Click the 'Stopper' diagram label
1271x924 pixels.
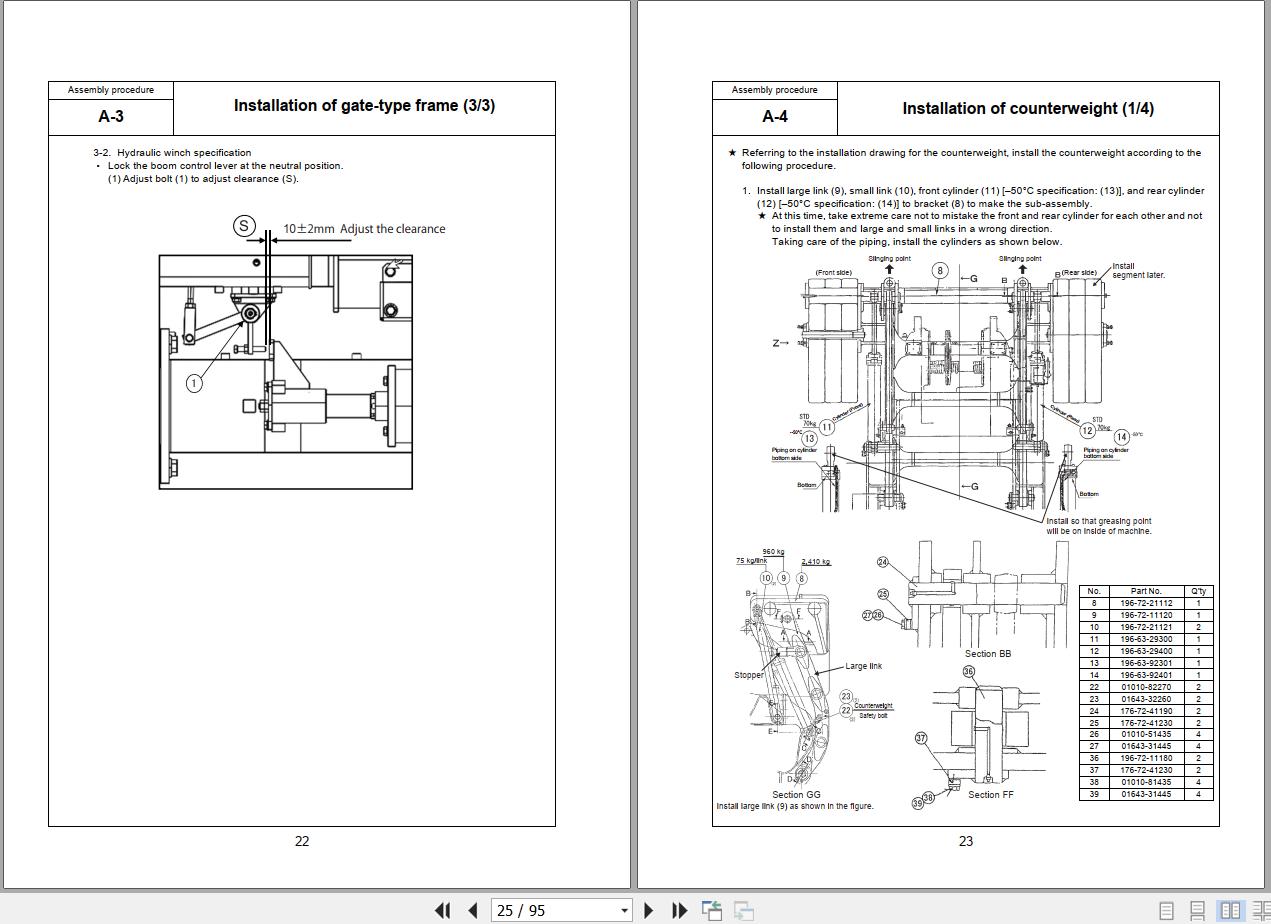click(749, 675)
